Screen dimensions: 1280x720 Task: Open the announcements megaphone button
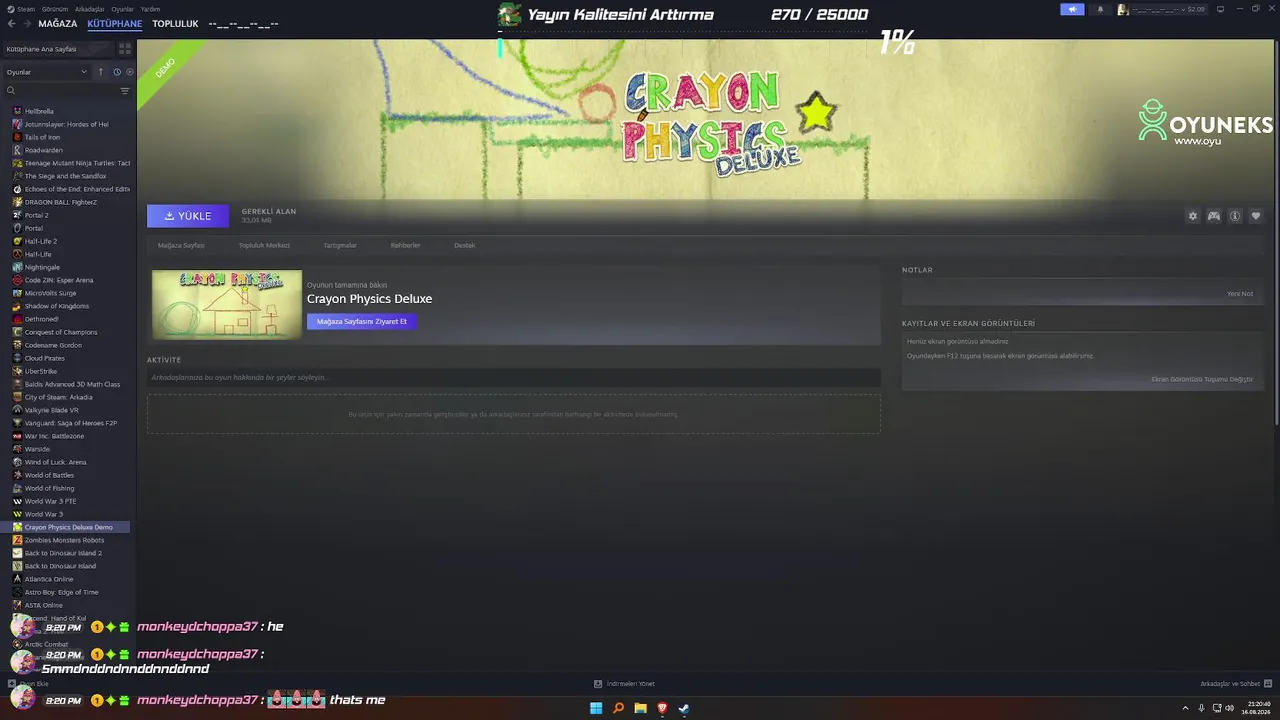[x=1072, y=9]
